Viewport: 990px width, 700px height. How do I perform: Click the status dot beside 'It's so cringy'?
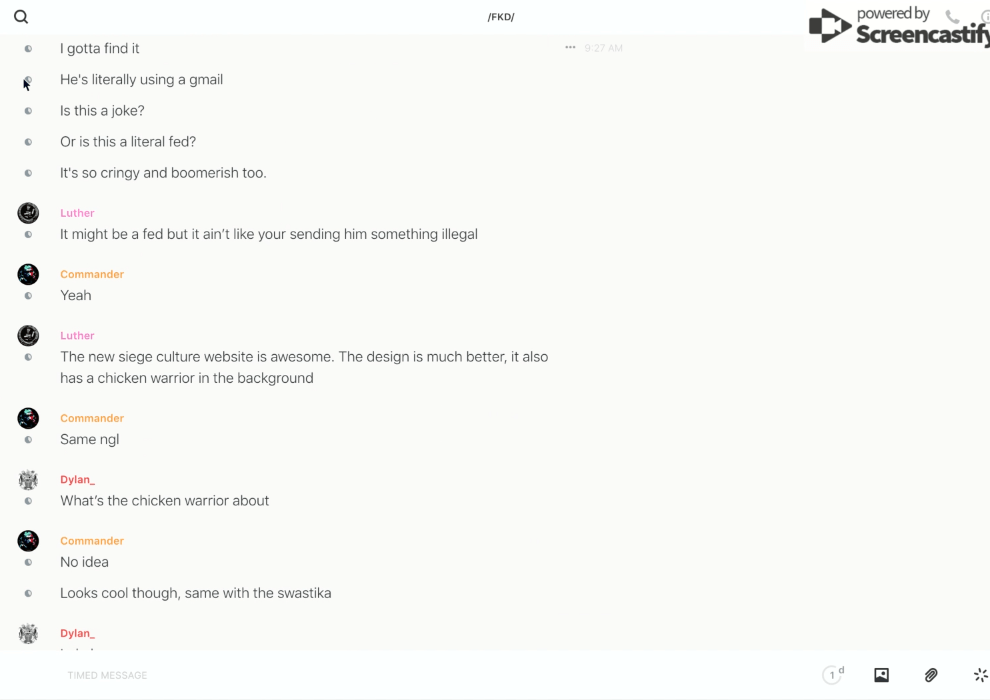(28, 173)
